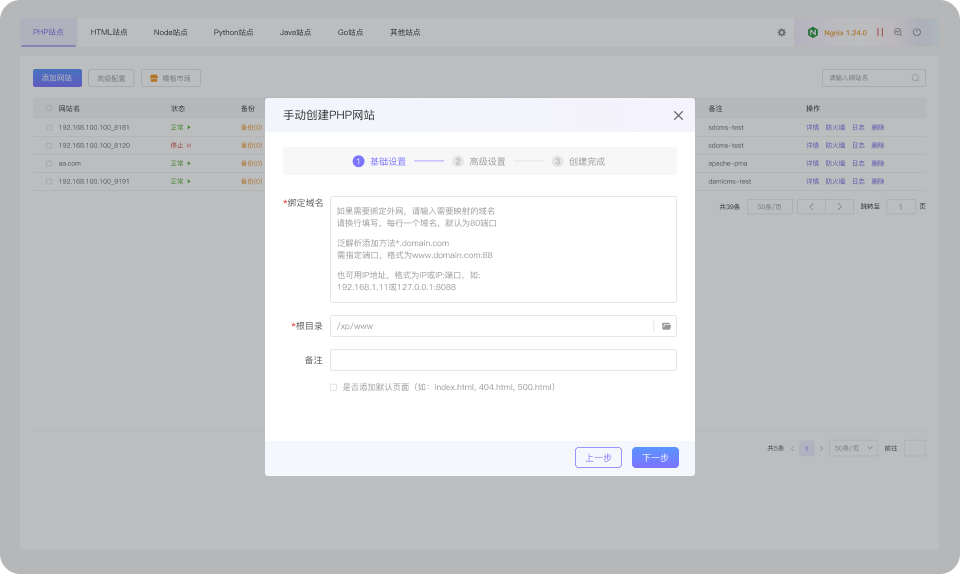Screen dimensions: 960x574
Task: Open the upper 50条/页 page size selector
Action: (770, 206)
